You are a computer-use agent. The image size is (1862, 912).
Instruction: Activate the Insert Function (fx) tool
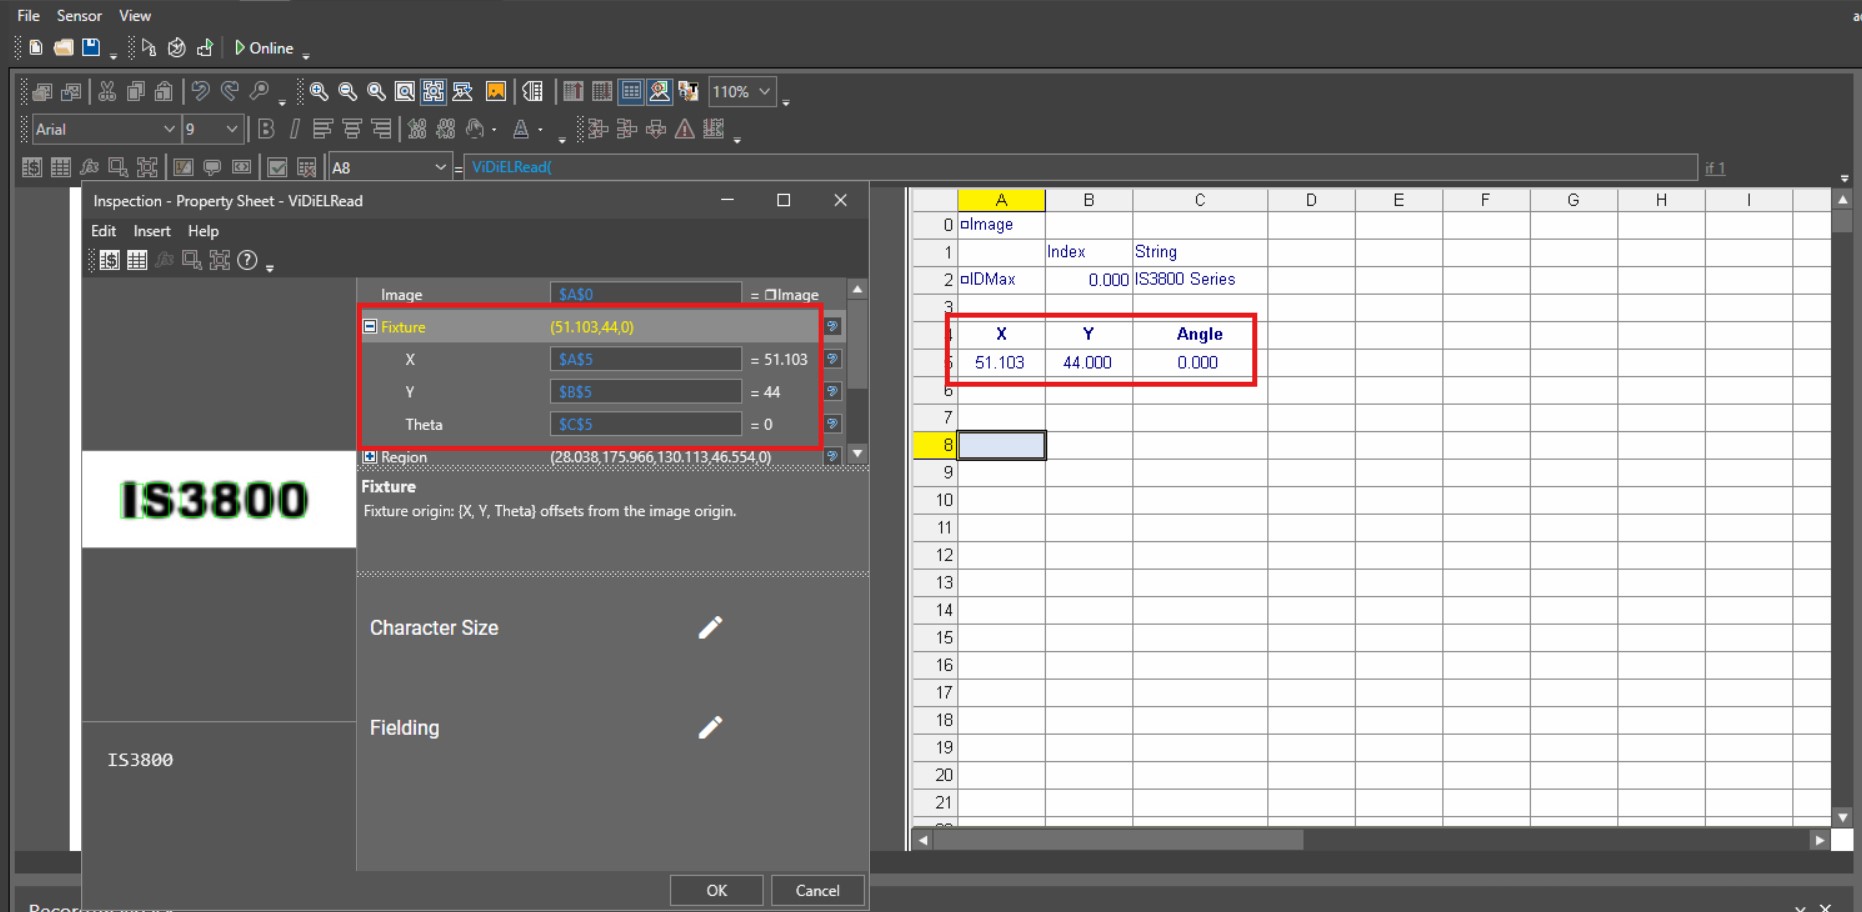coord(89,167)
